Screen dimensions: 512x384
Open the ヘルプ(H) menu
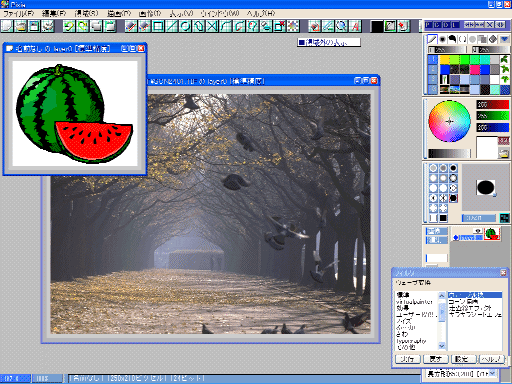(x=261, y=14)
